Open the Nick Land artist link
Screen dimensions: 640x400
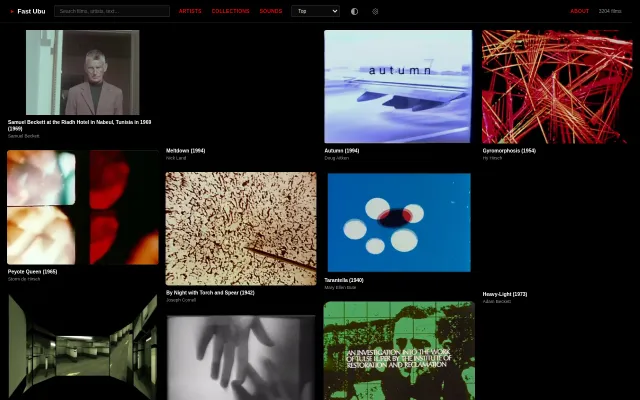(x=176, y=158)
